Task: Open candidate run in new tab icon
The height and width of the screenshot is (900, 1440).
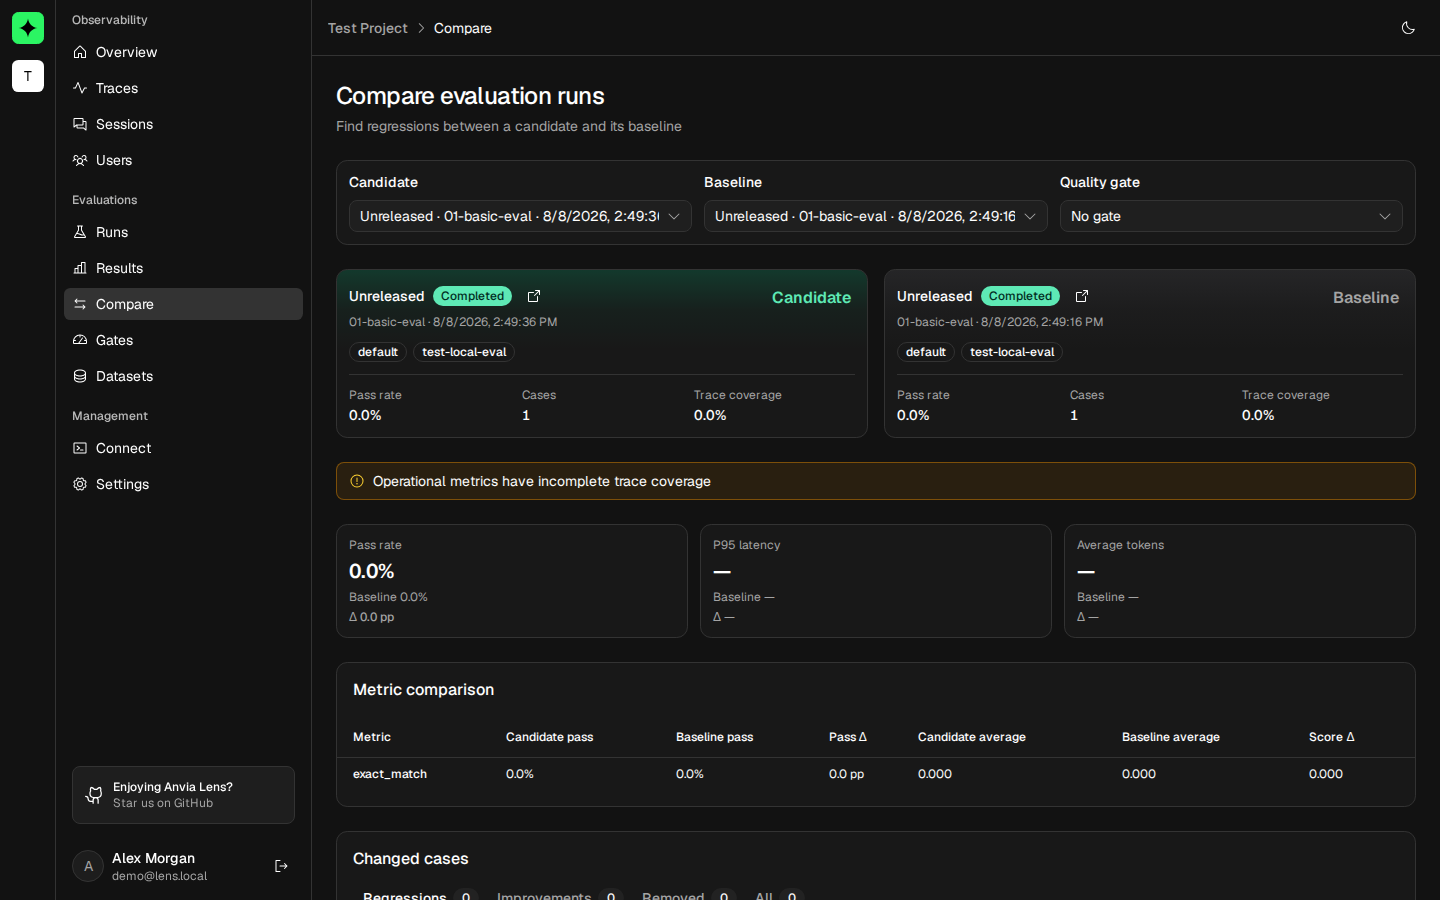Action: tap(534, 296)
